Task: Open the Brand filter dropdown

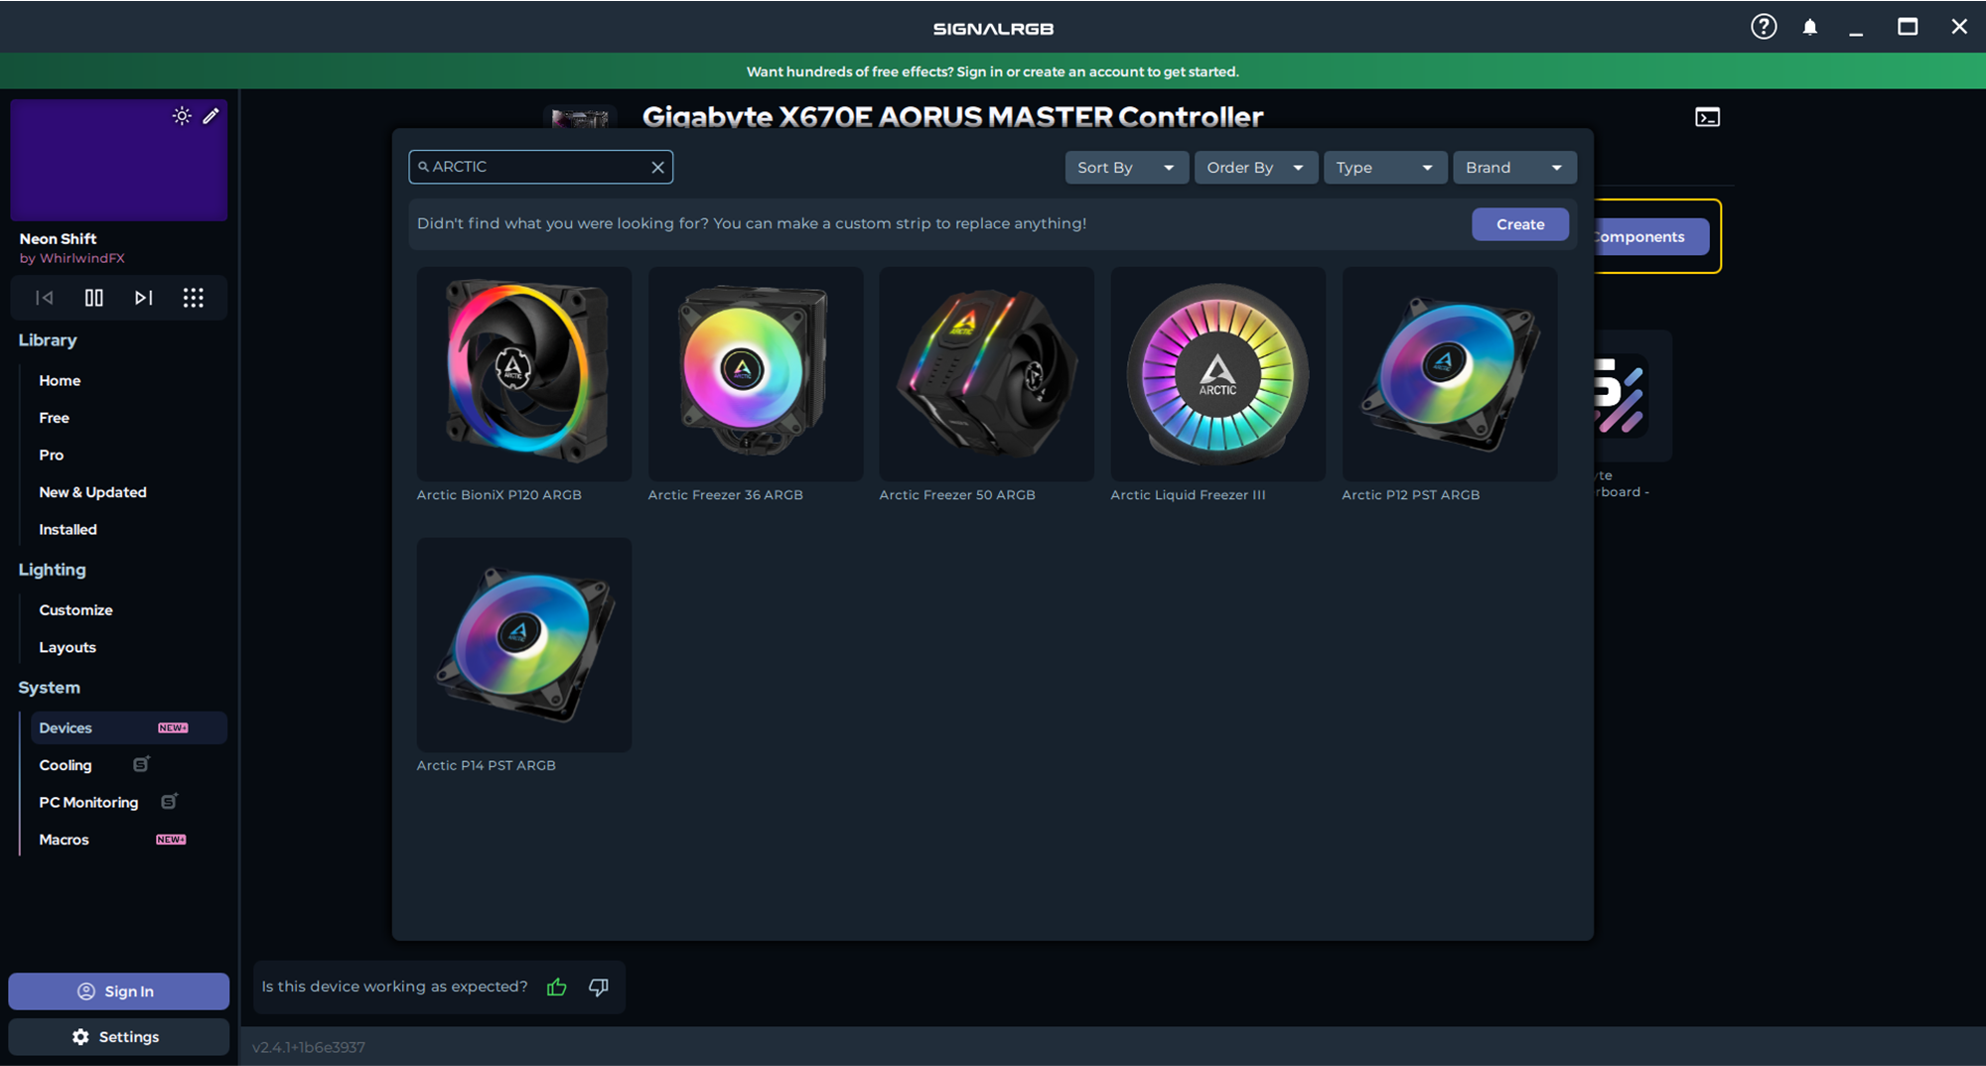Action: click(x=1514, y=167)
